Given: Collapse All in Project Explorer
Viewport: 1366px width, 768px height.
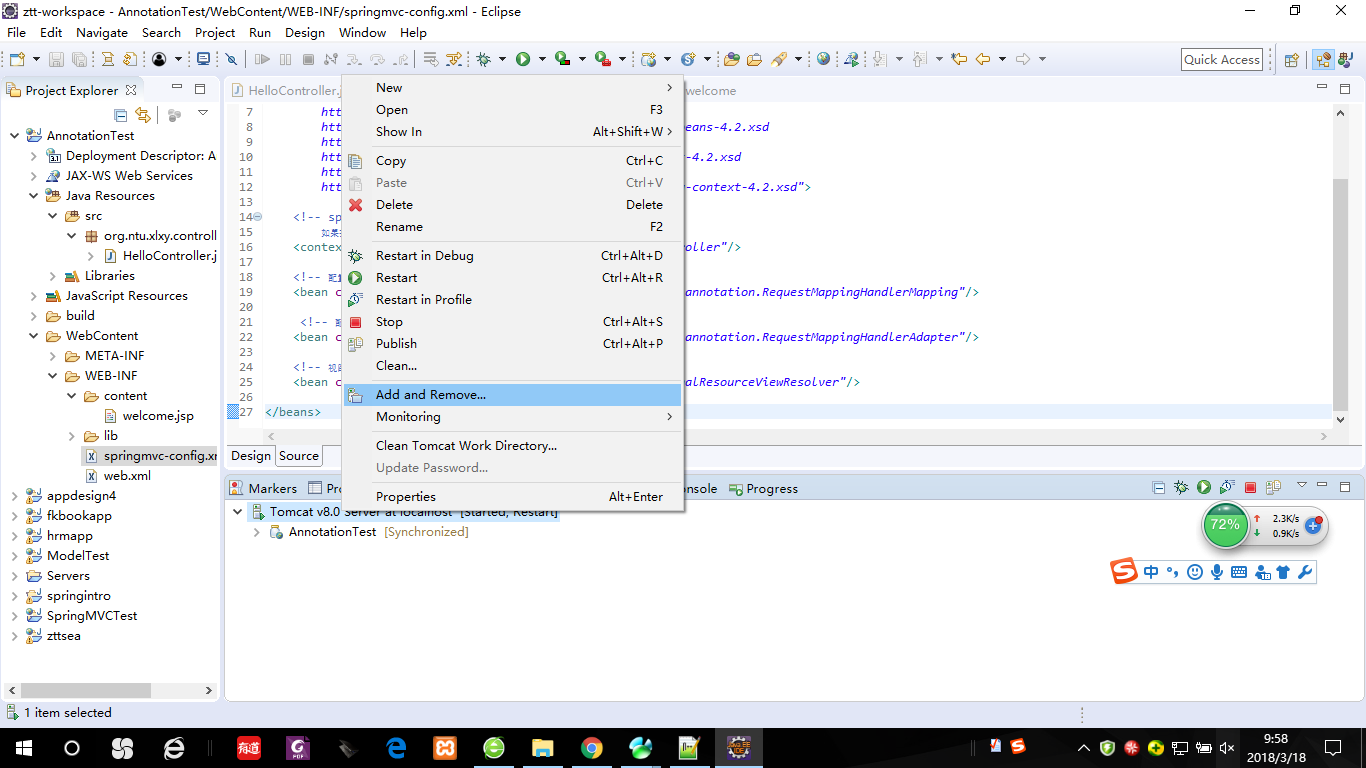Looking at the screenshot, I should [x=121, y=115].
